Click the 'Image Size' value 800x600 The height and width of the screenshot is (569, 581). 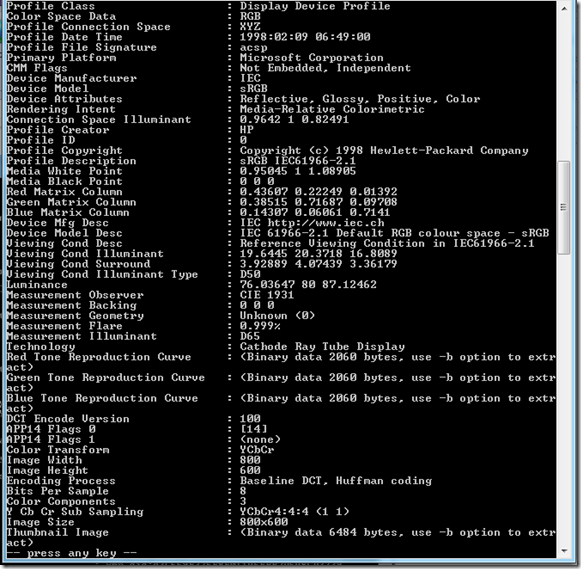tap(264, 522)
